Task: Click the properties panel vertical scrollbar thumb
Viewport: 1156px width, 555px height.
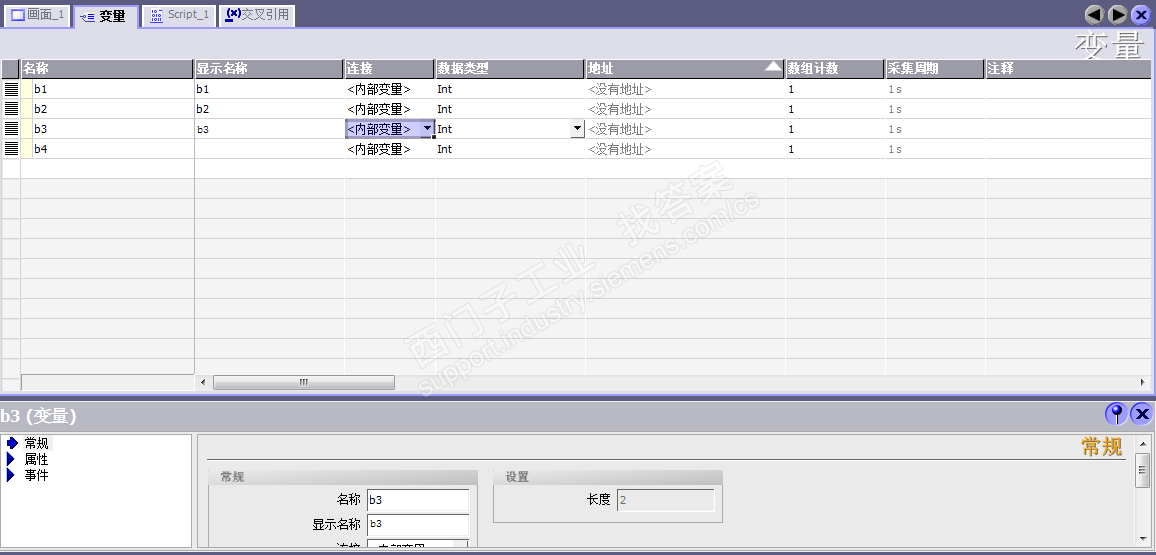Action: [1143, 470]
